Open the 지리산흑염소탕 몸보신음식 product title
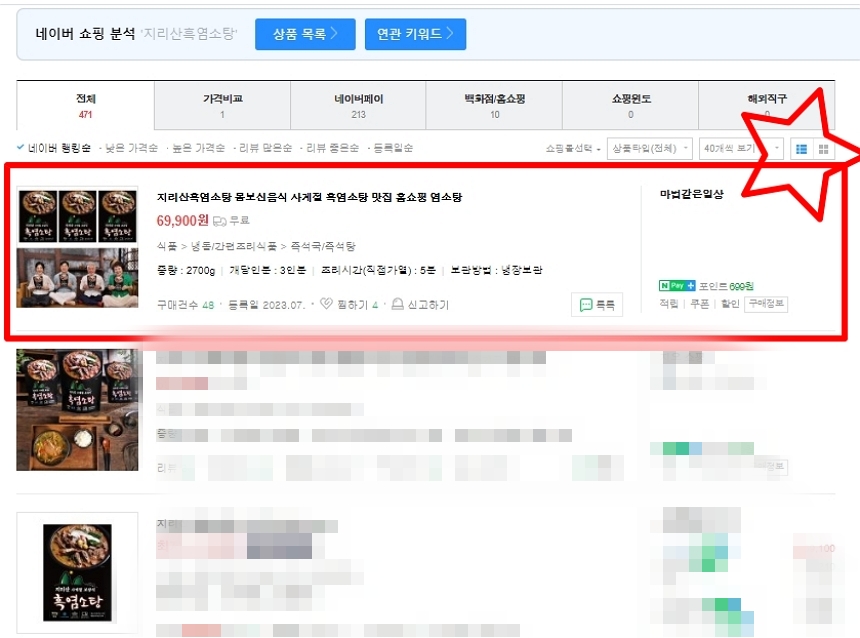Image resolution: width=860 pixels, height=638 pixels. (309, 197)
